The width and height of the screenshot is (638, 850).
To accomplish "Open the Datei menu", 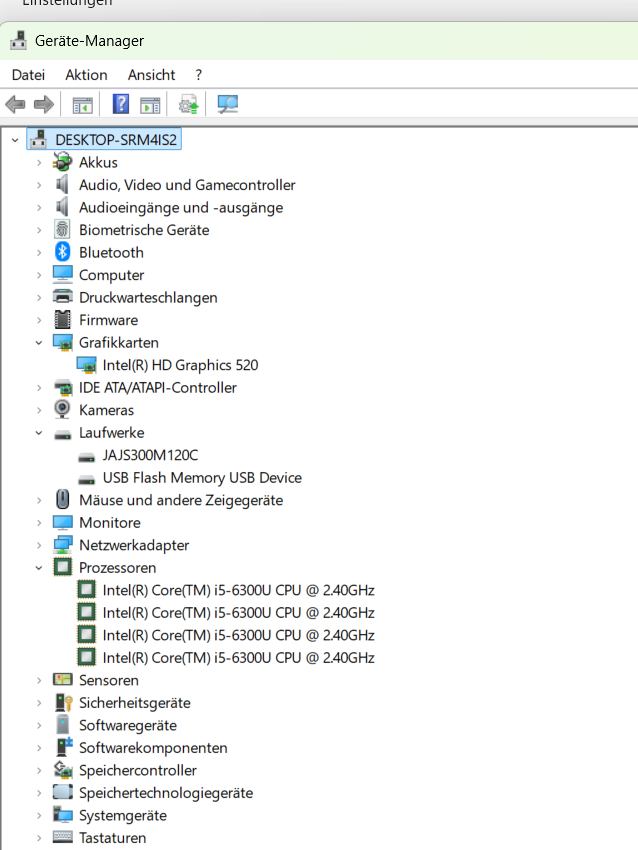I will tap(28, 75).
